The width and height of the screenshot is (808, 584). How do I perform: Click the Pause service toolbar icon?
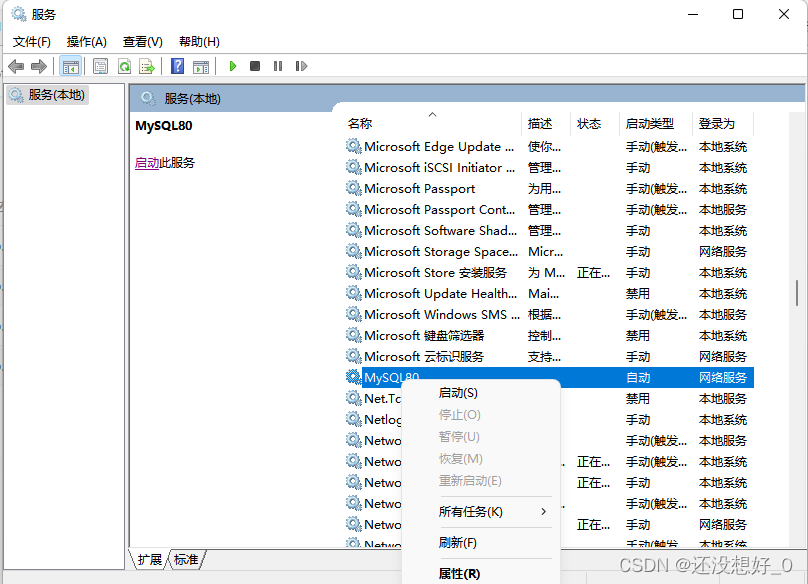278,66
